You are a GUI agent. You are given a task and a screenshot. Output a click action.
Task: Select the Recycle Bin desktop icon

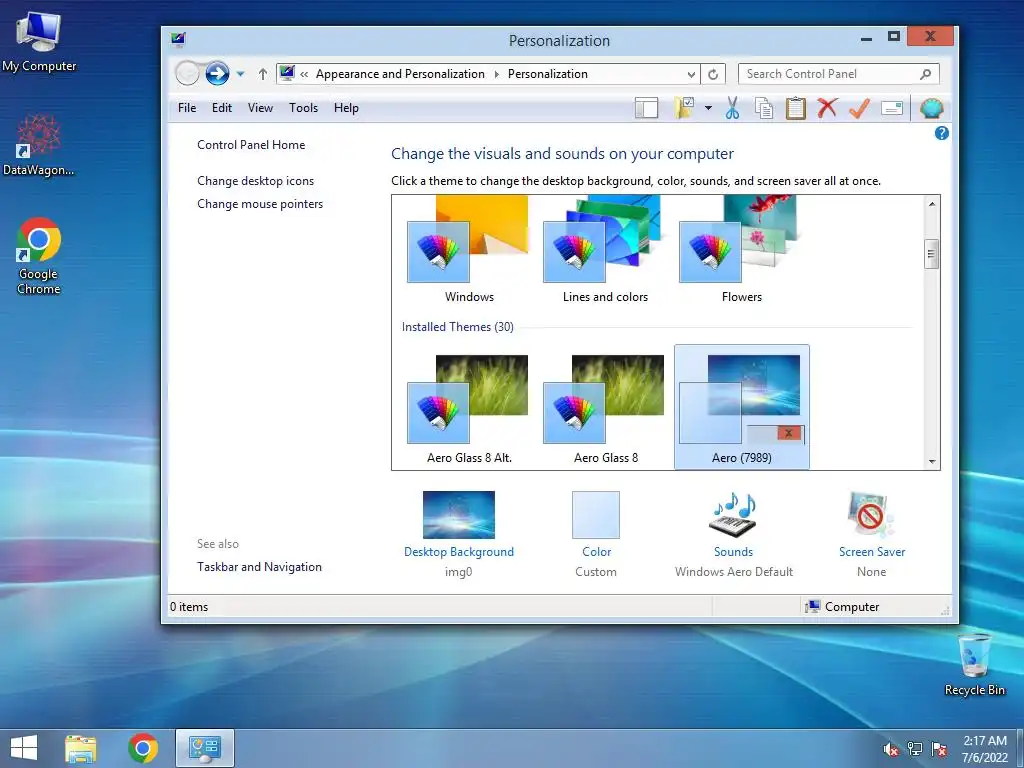974,664
